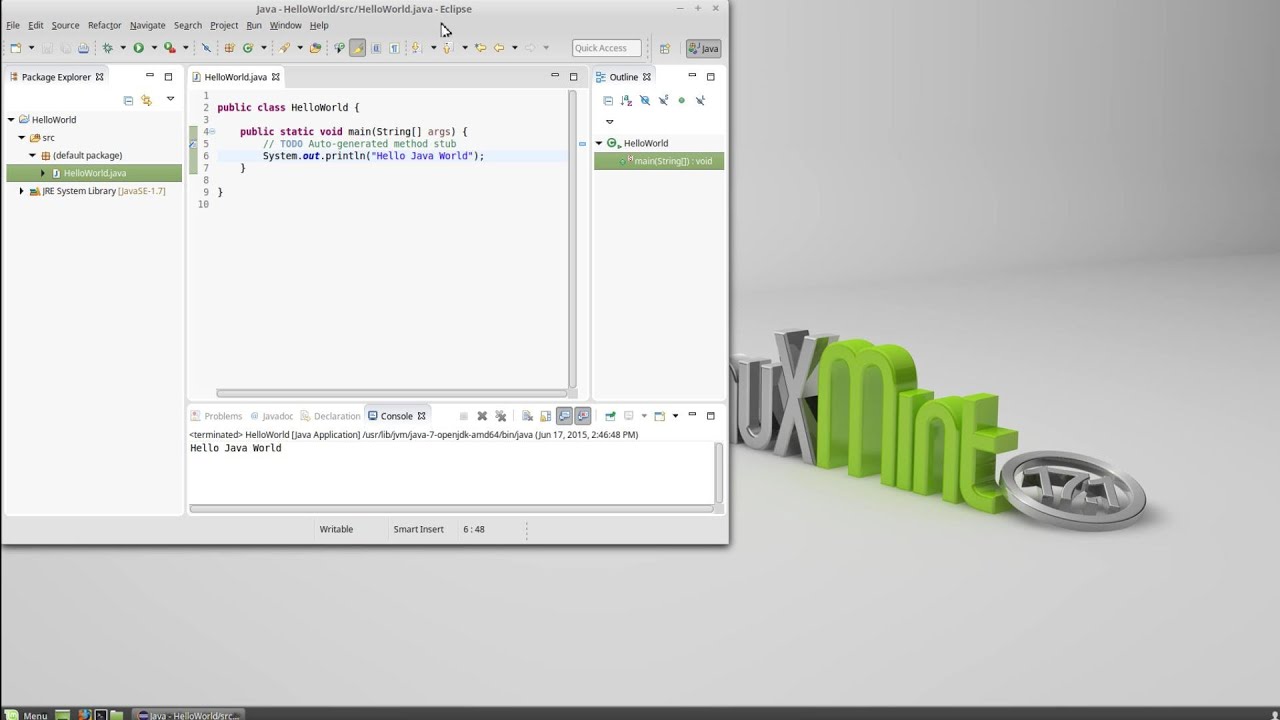Close the HelloWorld.java editor tab
1280x720 pixels.
point(276,77)
